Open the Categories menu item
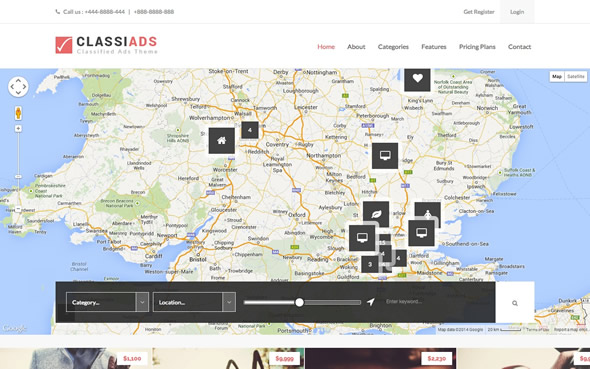The width and height of the screenshot is (590, 369). tap(393, 47)
